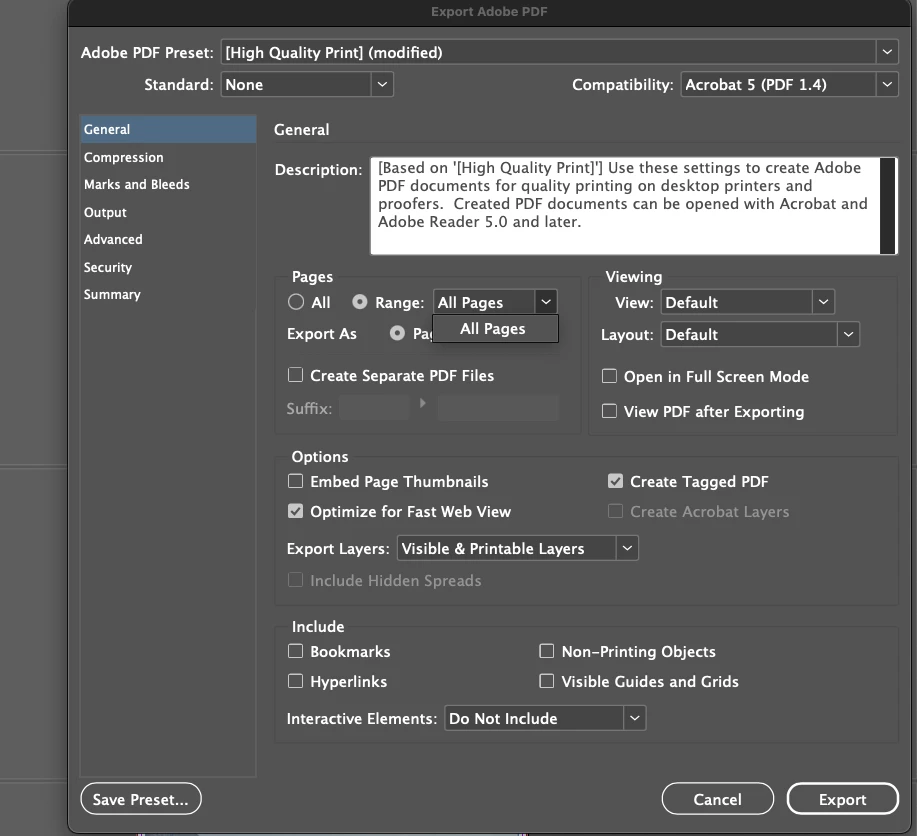This screenshot has width=917, height=836.
Task: Open the Interactive Elements dropdown
Action: click(x=545, y=718)
